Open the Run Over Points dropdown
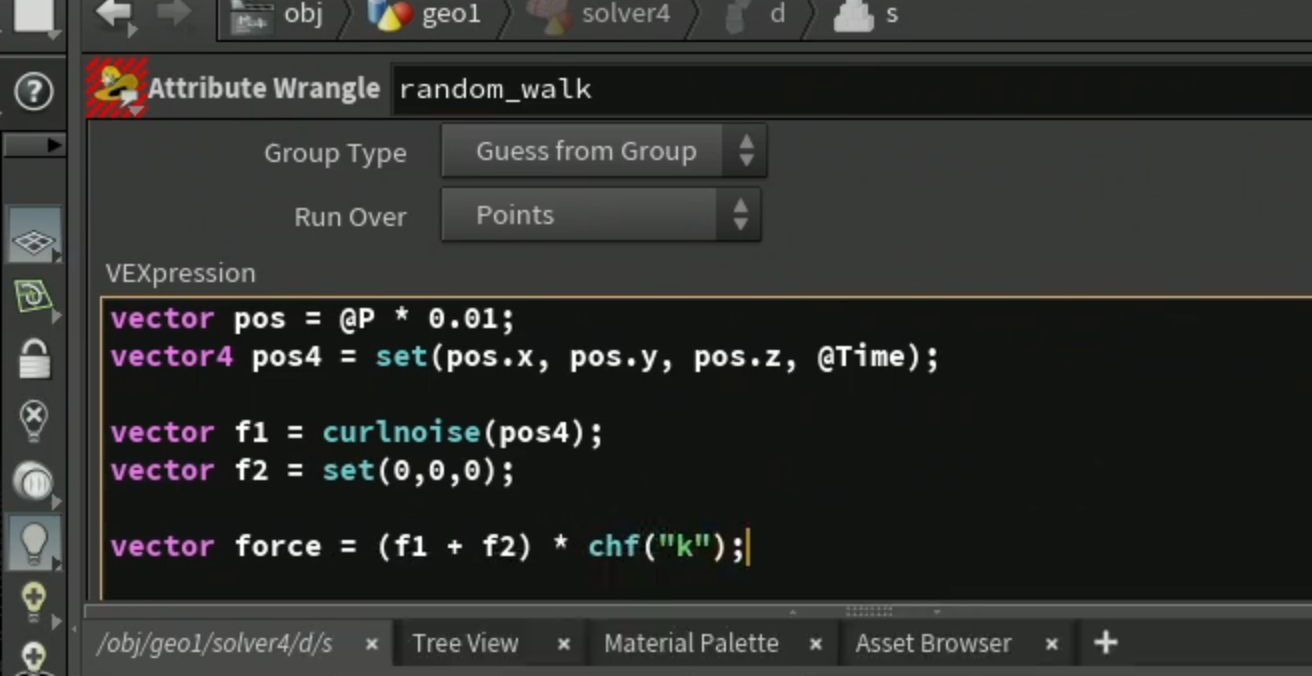This screenshot has width=1312, height=676. 601,215
